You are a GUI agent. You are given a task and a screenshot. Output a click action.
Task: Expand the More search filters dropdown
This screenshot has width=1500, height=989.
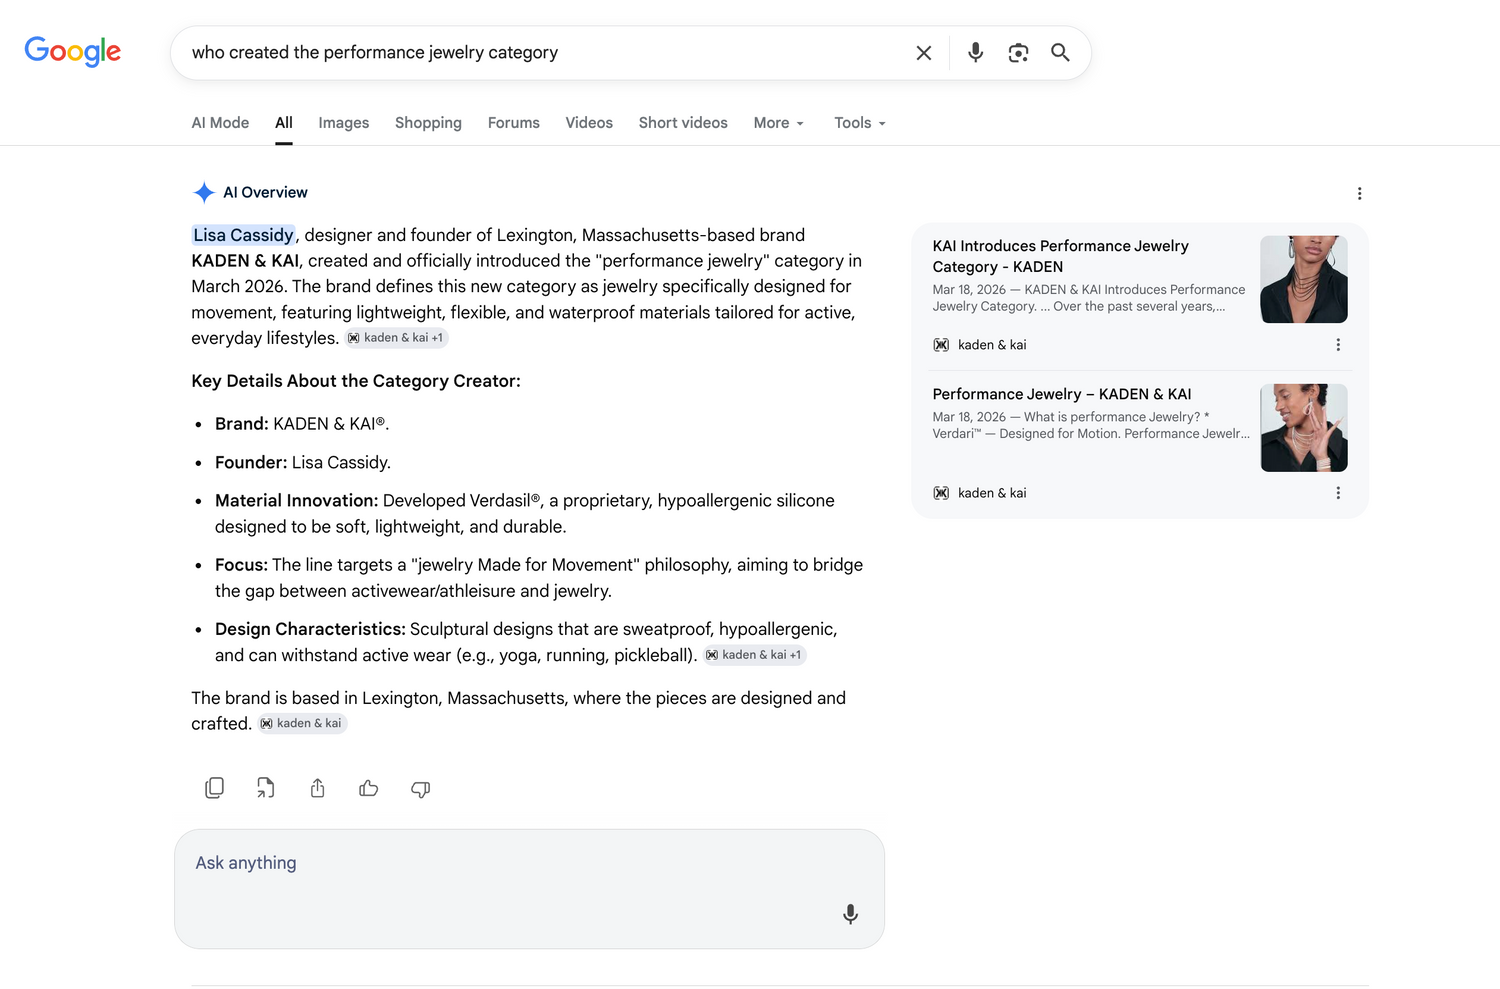tap(779, 123)
